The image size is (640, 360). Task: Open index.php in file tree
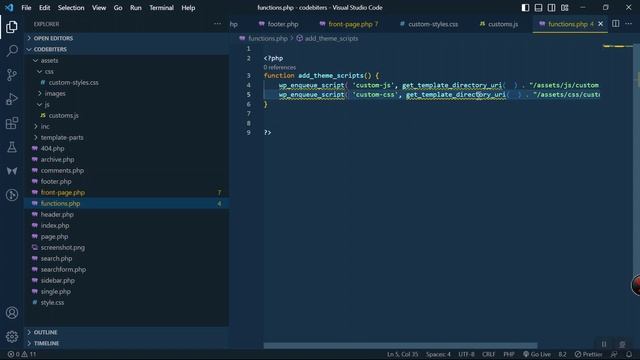[x=127, y=225]
